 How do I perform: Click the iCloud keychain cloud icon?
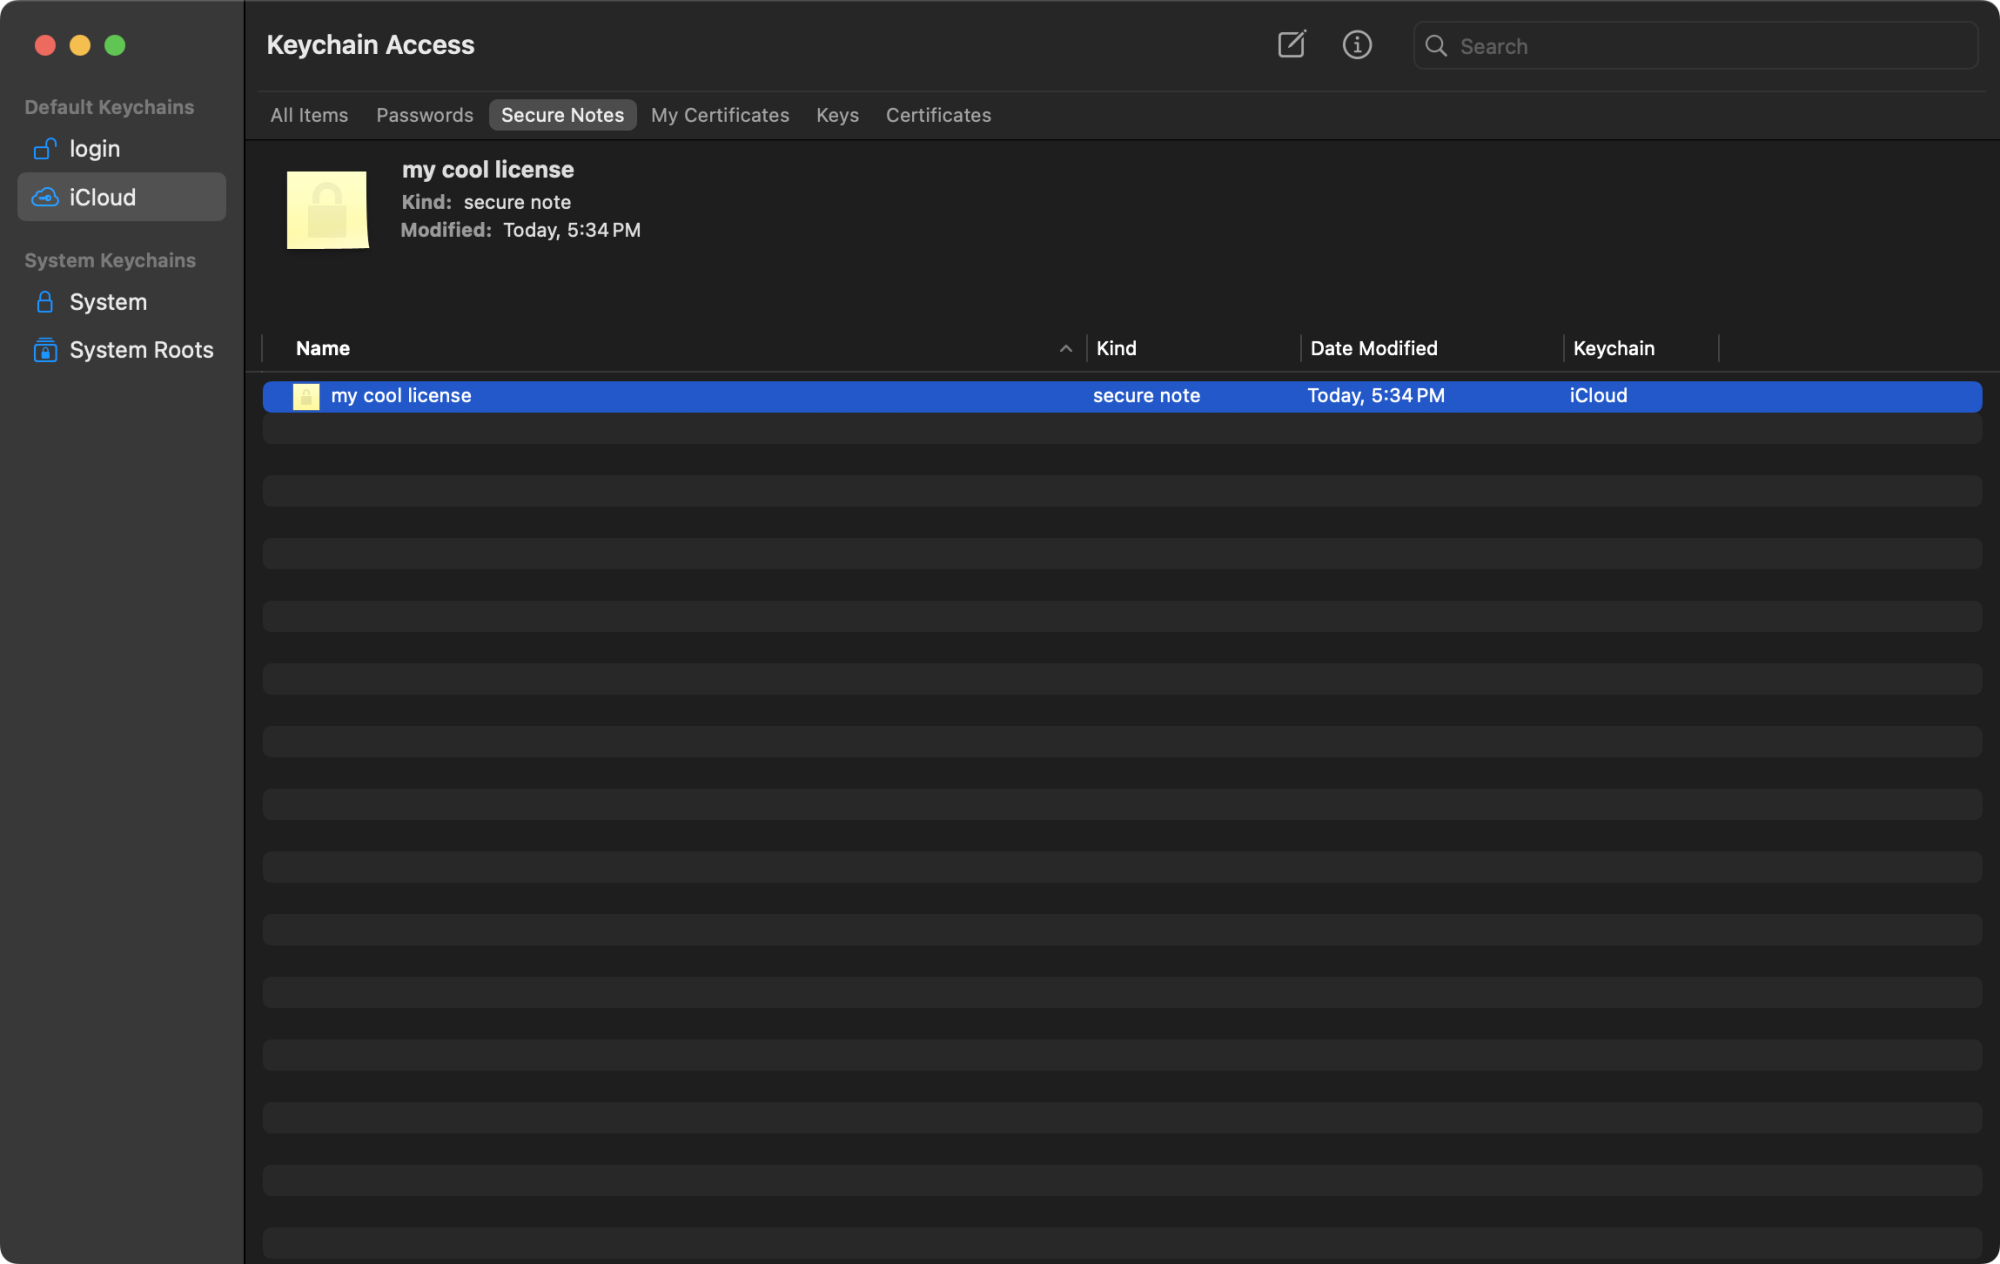[x=45, y=197]
